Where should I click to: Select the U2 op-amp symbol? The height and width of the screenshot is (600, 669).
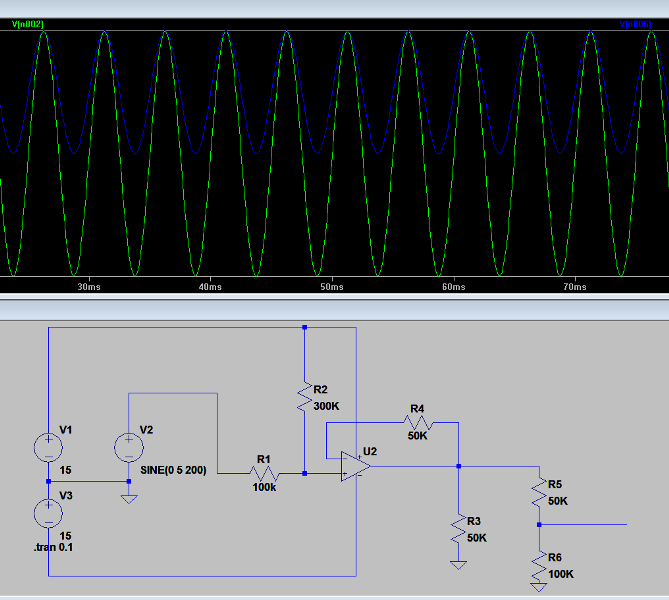pos(355,466)
